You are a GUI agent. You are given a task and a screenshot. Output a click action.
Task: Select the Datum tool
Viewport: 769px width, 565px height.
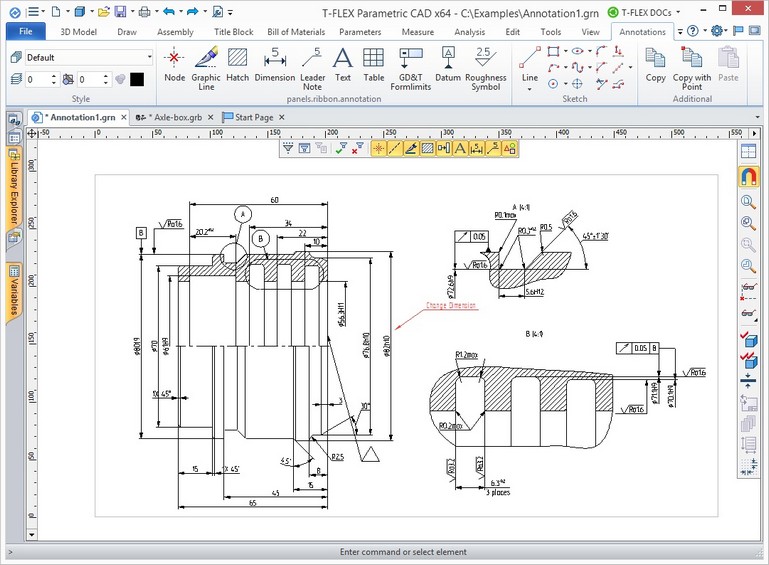(448, 64)
